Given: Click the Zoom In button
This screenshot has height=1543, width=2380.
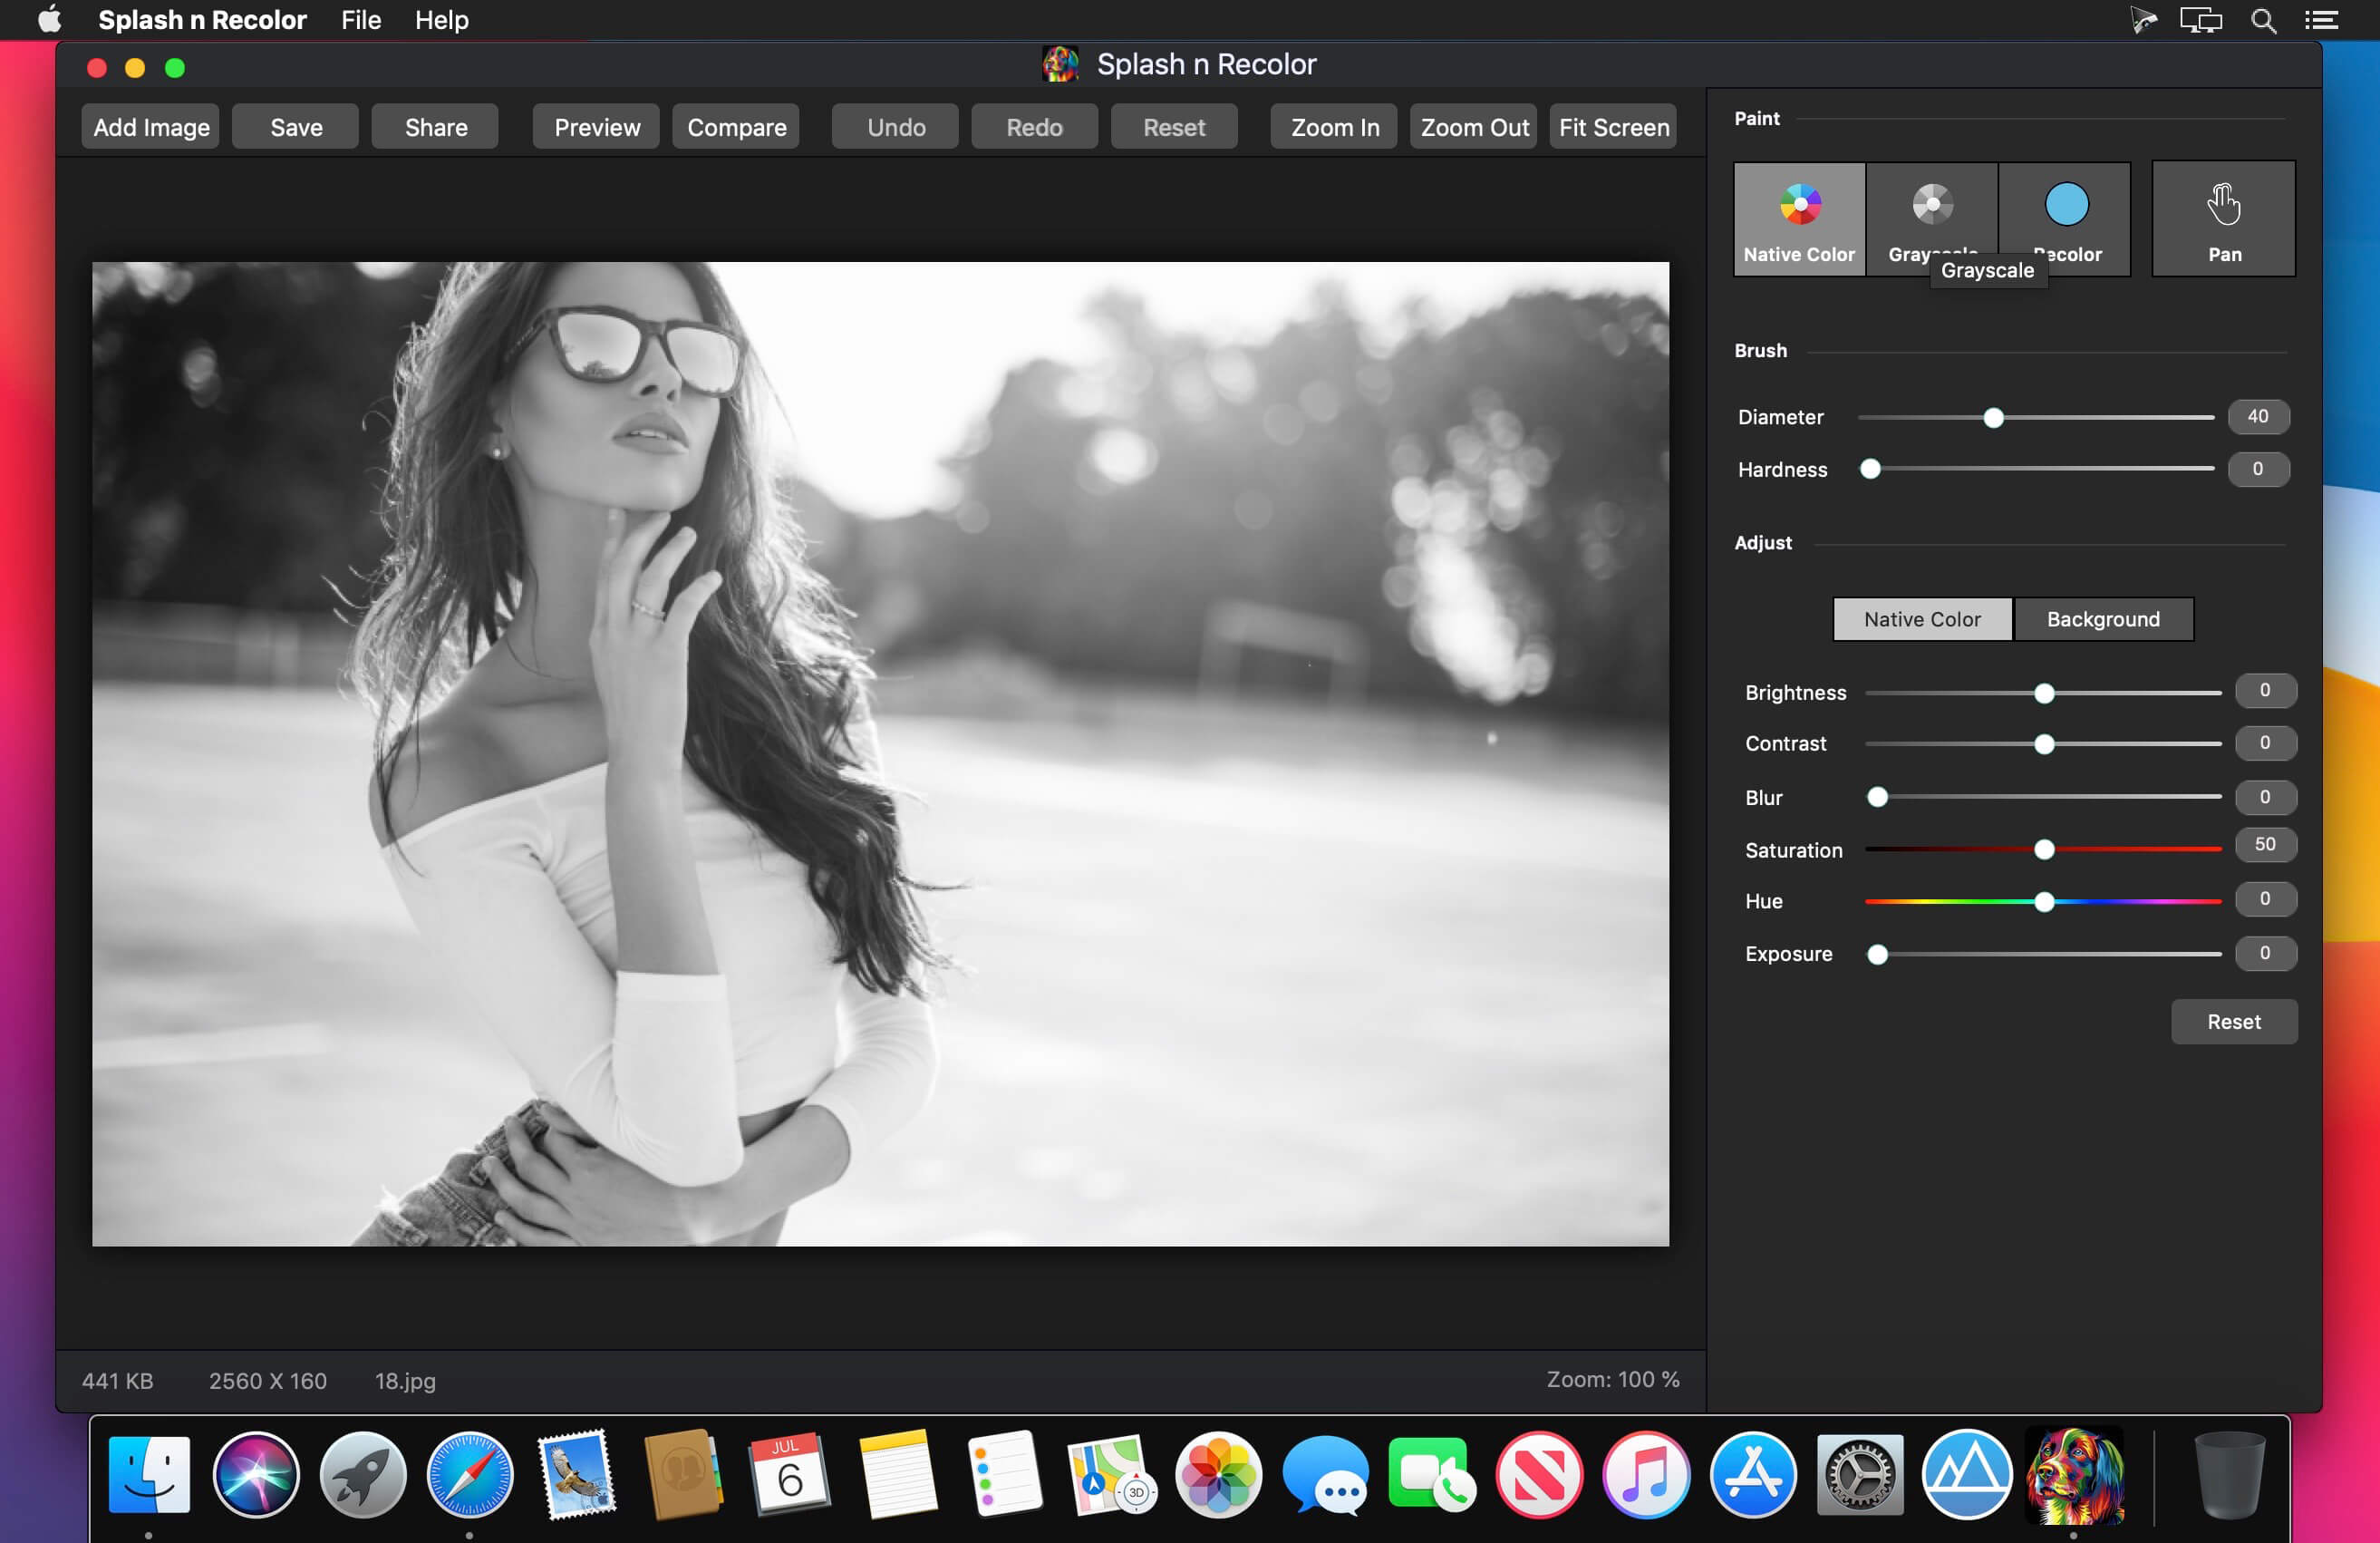Looking at the screenshot, I should [x=1334, y=127].
